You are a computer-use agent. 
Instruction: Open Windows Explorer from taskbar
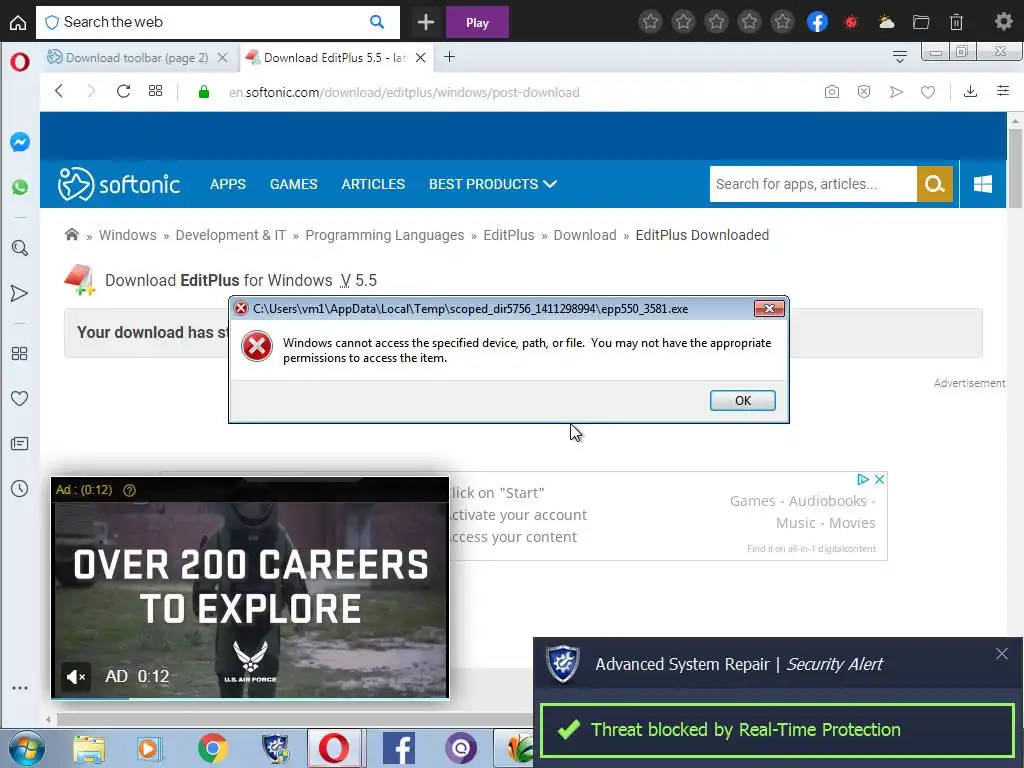point(89,749)
